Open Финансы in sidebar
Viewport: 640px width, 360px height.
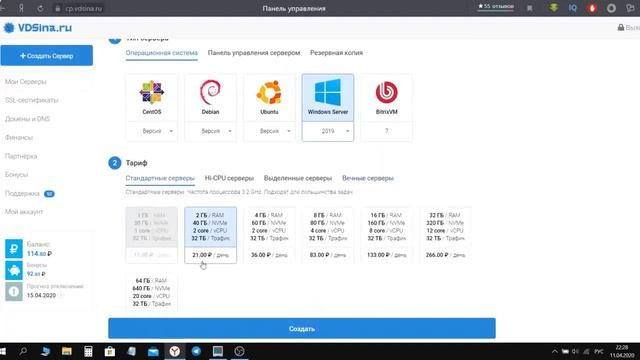19,138
